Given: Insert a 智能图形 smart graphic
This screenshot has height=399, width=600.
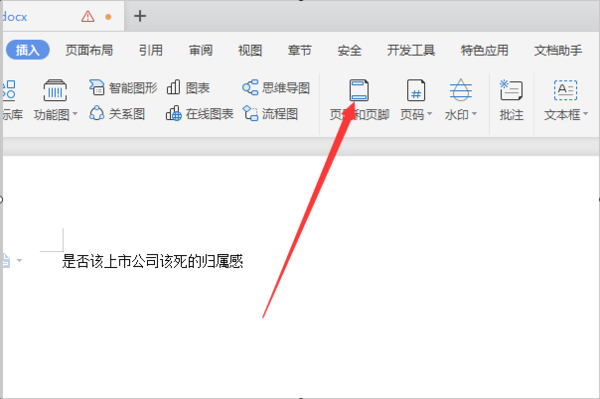Looking at the screenshot, I should 123,88.
